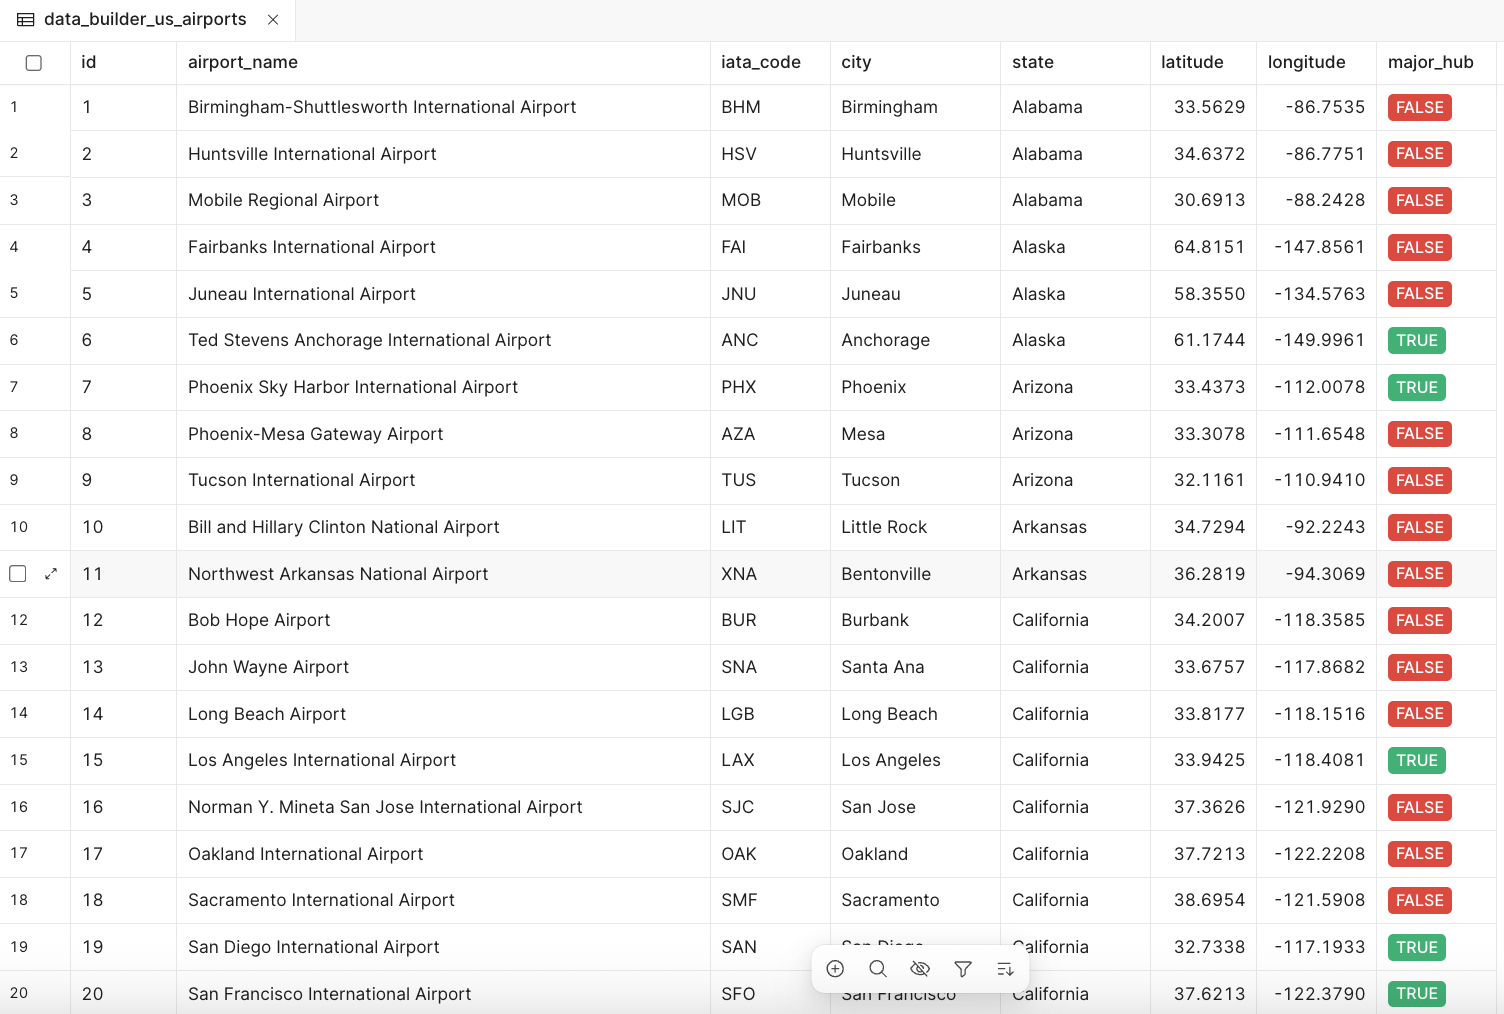Open the iata_code column header options
The height and width of the screenshot is (1014, 1504).
coord(760,62)
